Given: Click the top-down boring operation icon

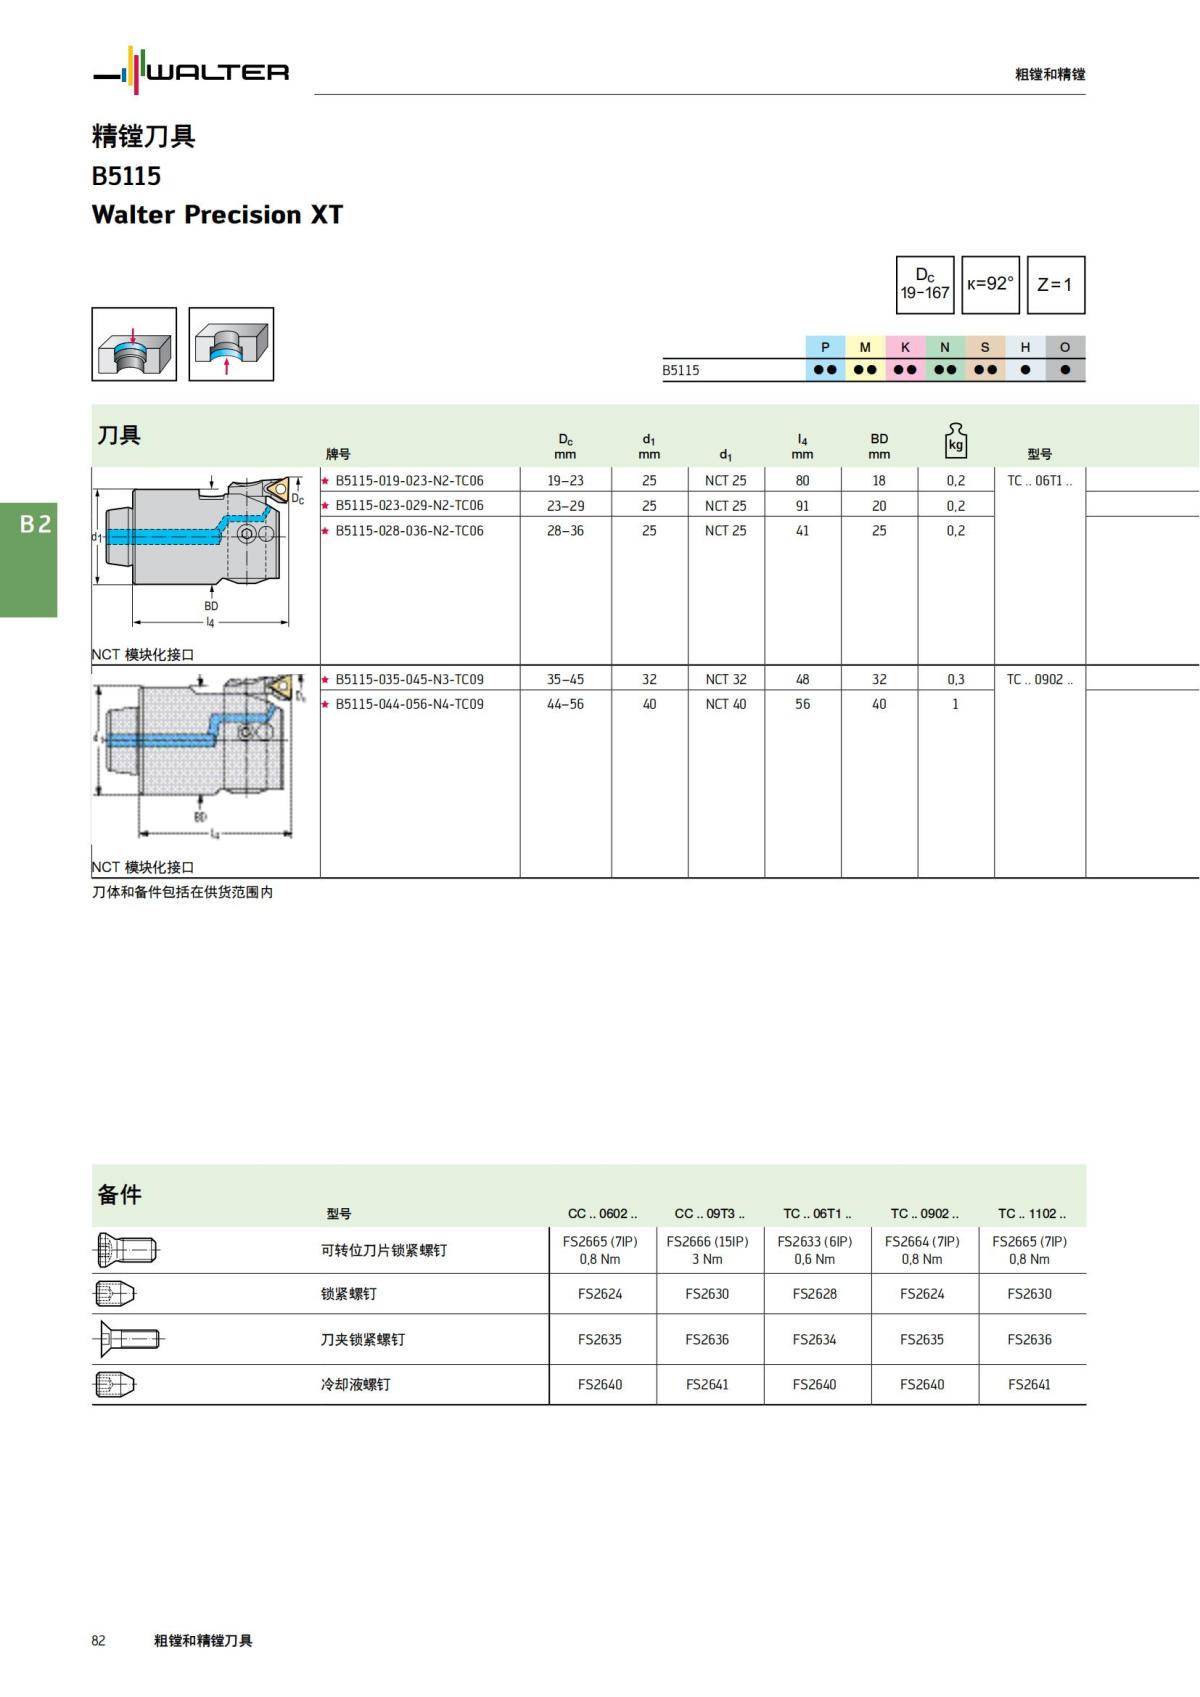Looking at the screenshot, I should (x=134, y=344).
